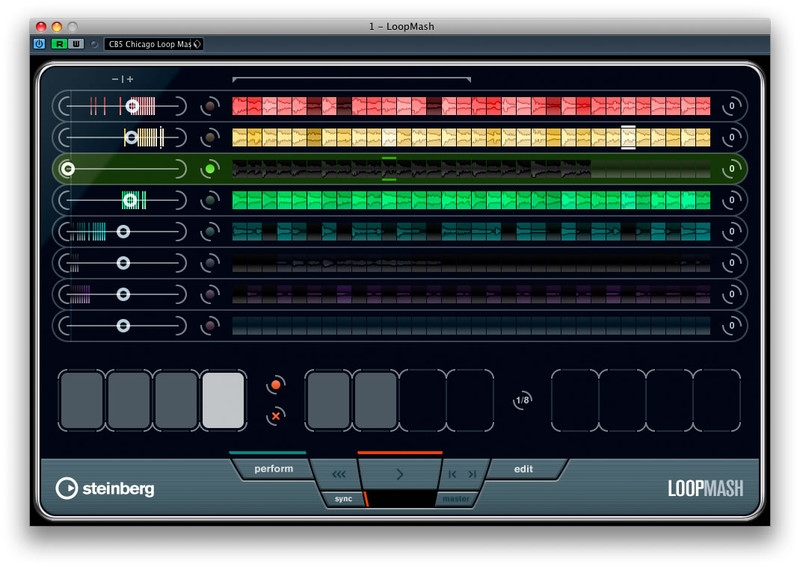The image size is (800, 567).
Task: Click the triple-arrow rewind button
Action: pos(339,474)
